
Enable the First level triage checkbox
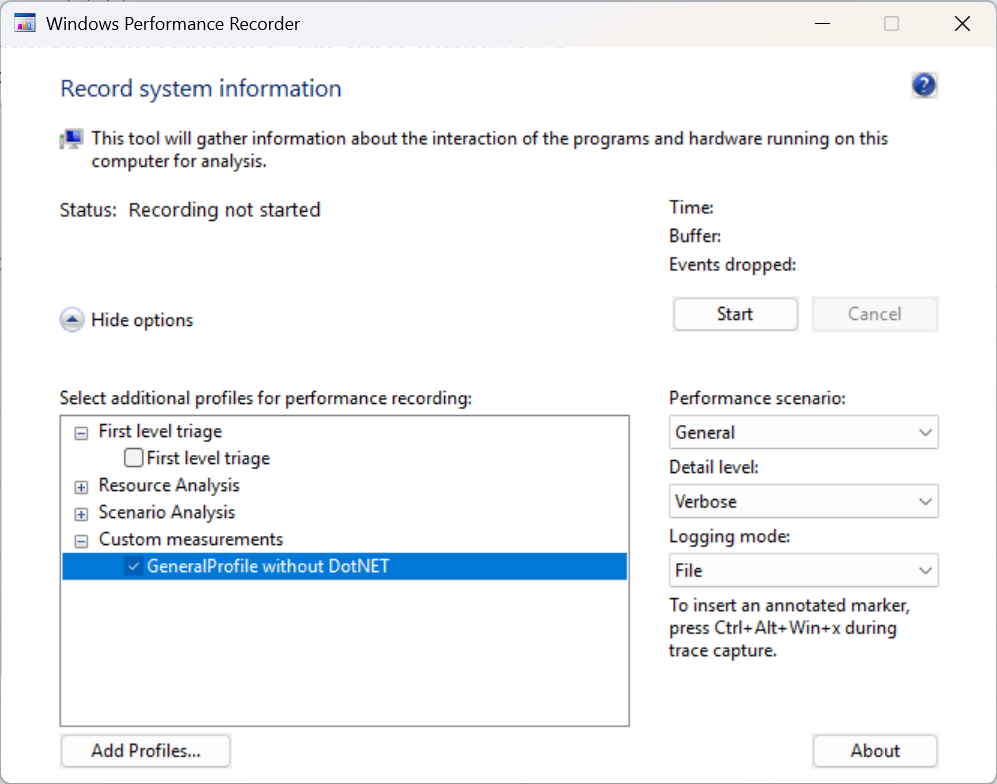134,458
